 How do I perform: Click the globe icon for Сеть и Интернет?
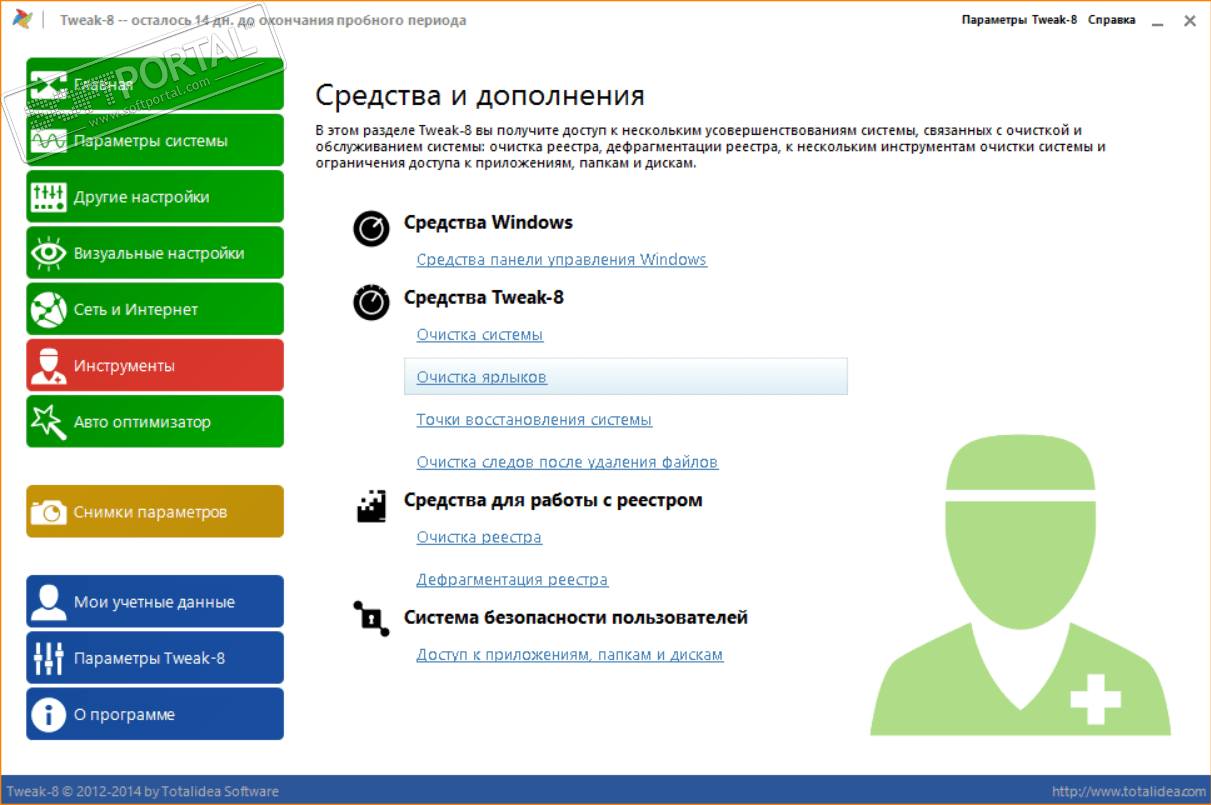click(48, 309)
